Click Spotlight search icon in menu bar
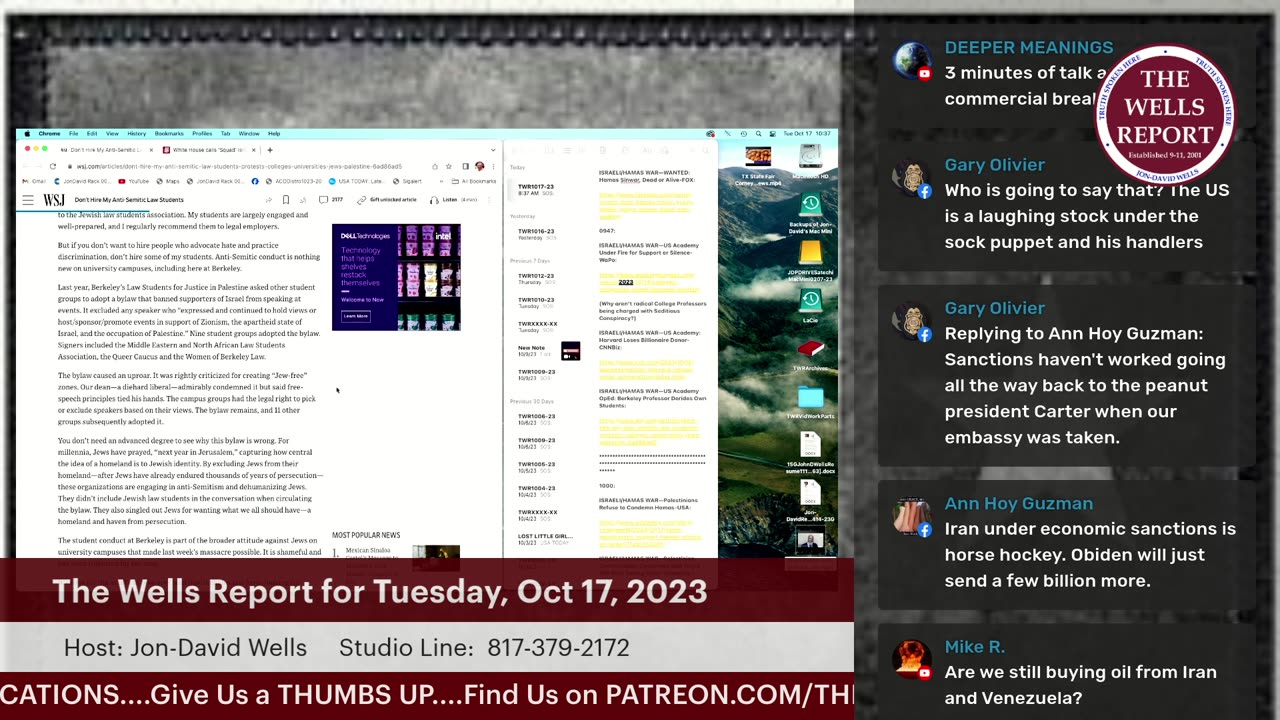1280x720 pixels. pos(758,133)
